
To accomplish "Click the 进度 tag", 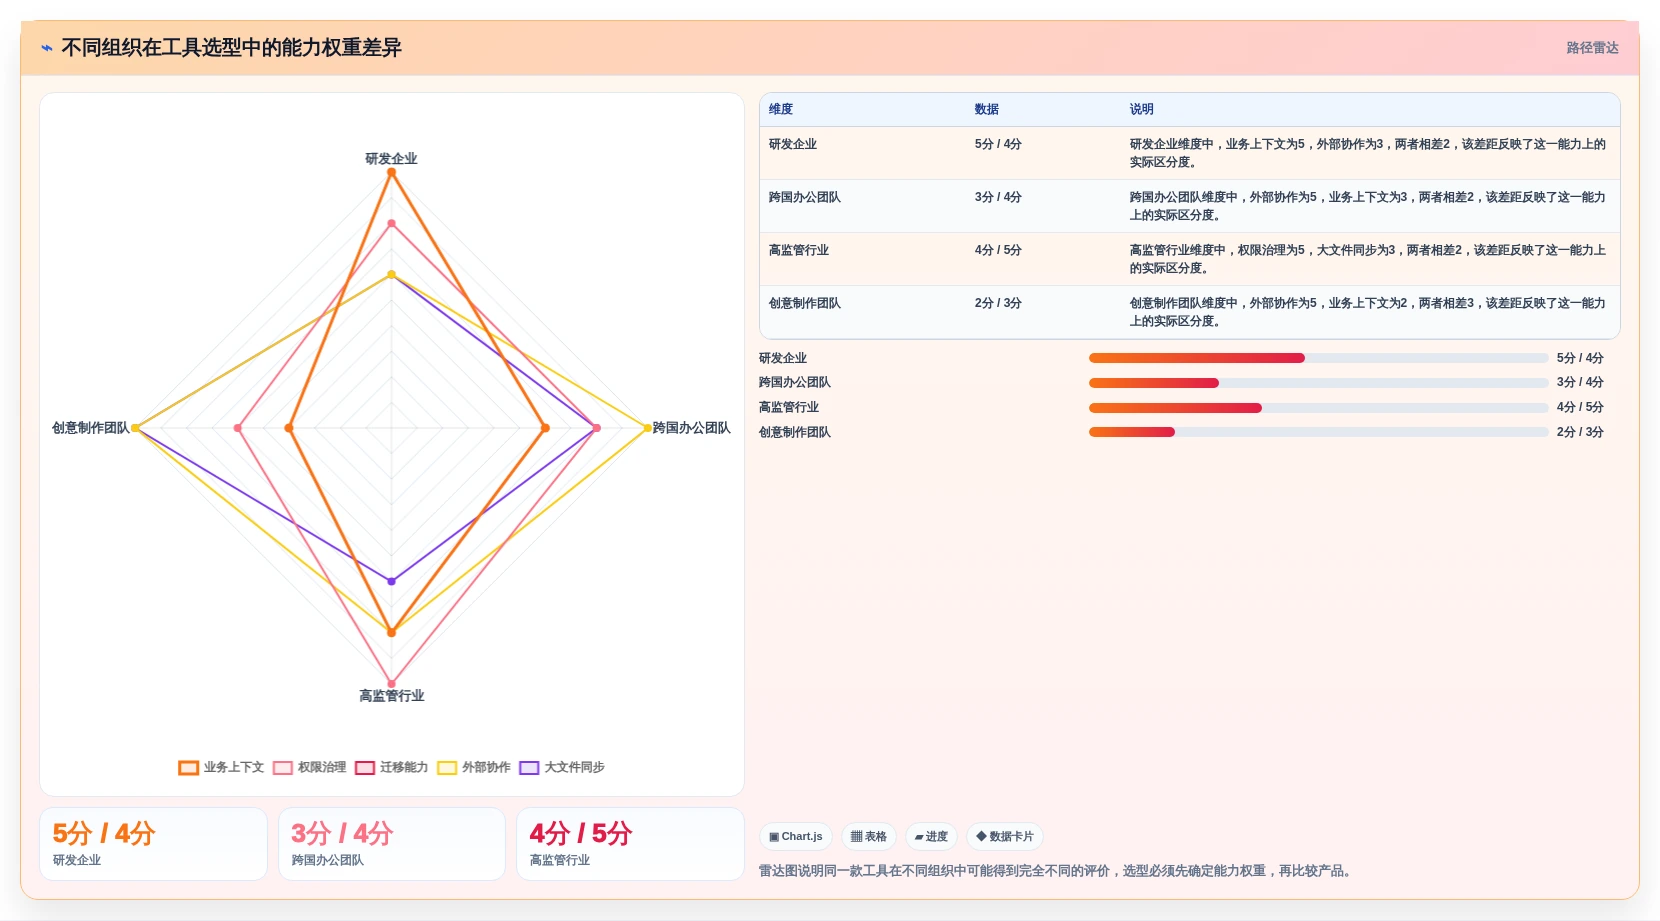I will tap(931, 836).
